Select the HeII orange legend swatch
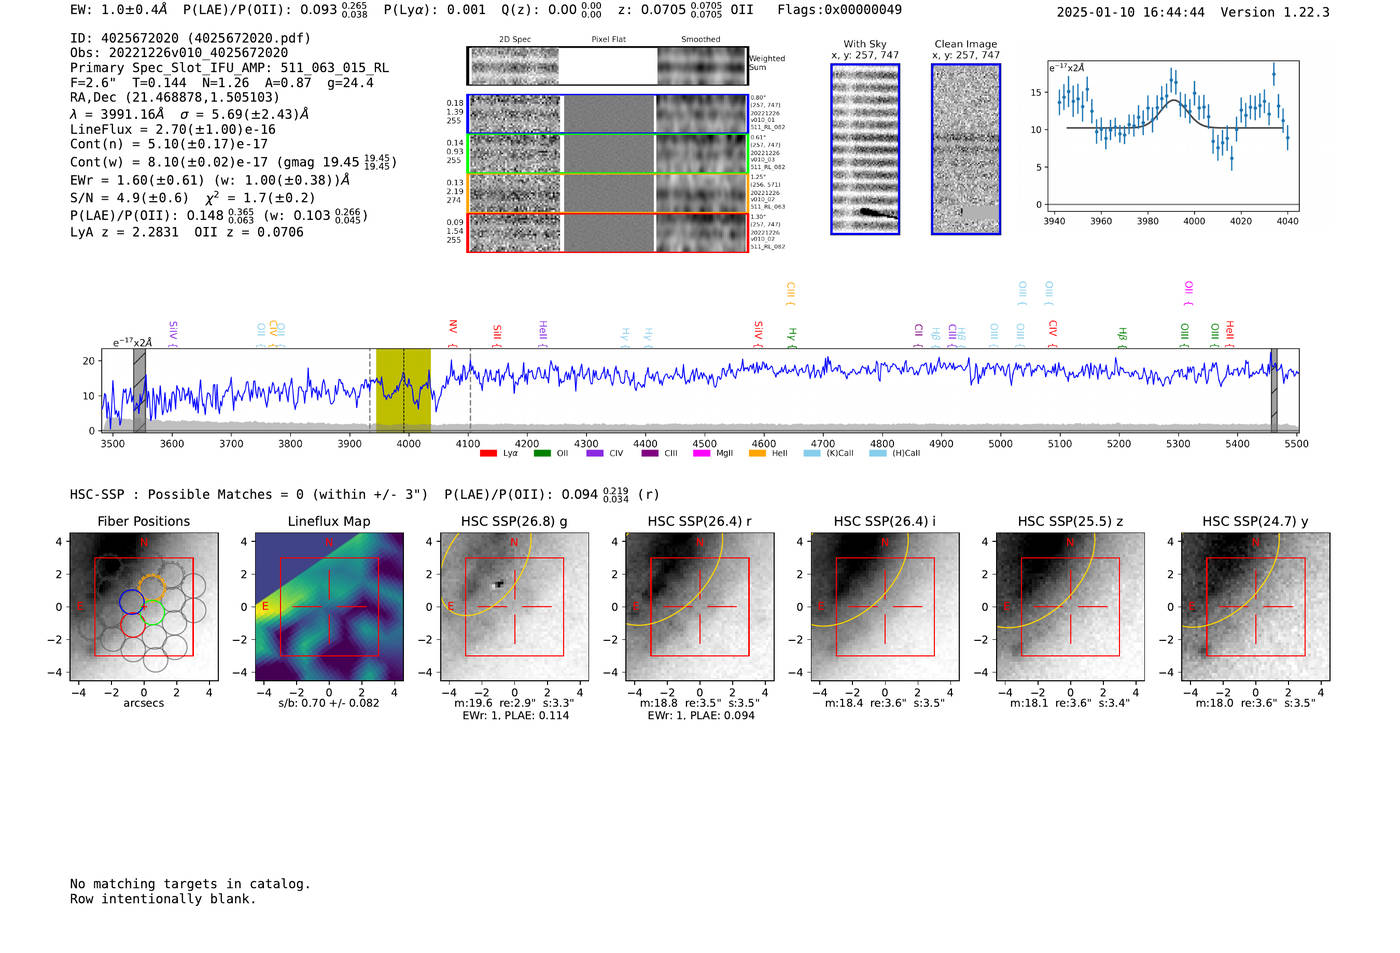 click(757, 454)
